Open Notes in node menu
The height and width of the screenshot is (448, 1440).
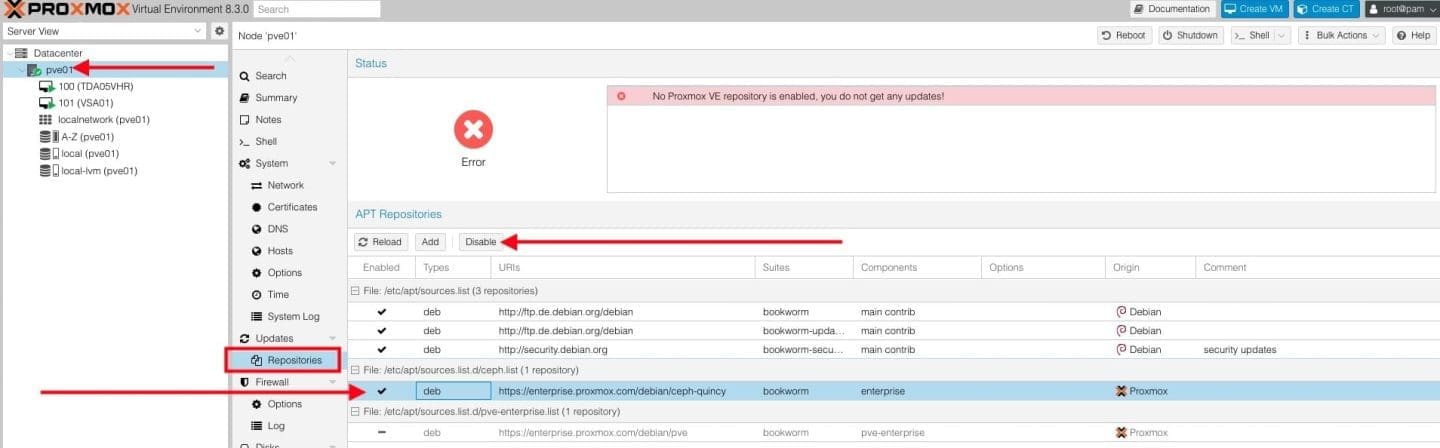pyautogui.click(x=268, y=120)
